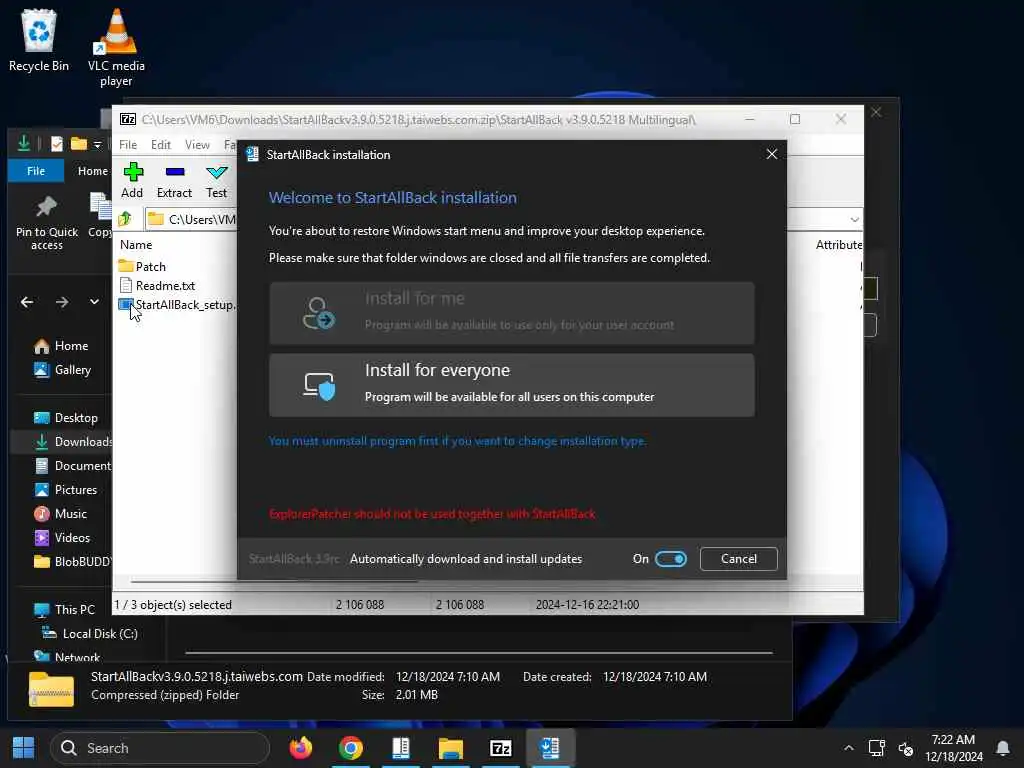Click the Attributes column header in 7-Zip
Image resolution: width=1024 pixels, height=768 pixels.
839,245
